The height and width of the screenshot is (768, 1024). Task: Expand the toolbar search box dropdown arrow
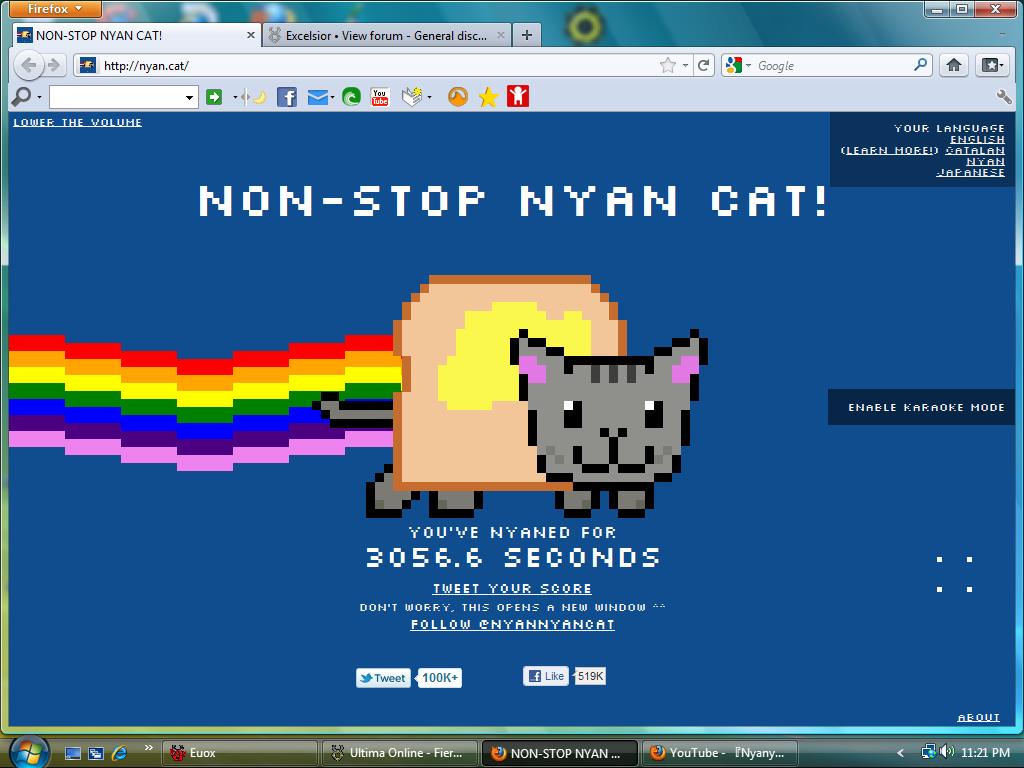(x=189, y=97)
